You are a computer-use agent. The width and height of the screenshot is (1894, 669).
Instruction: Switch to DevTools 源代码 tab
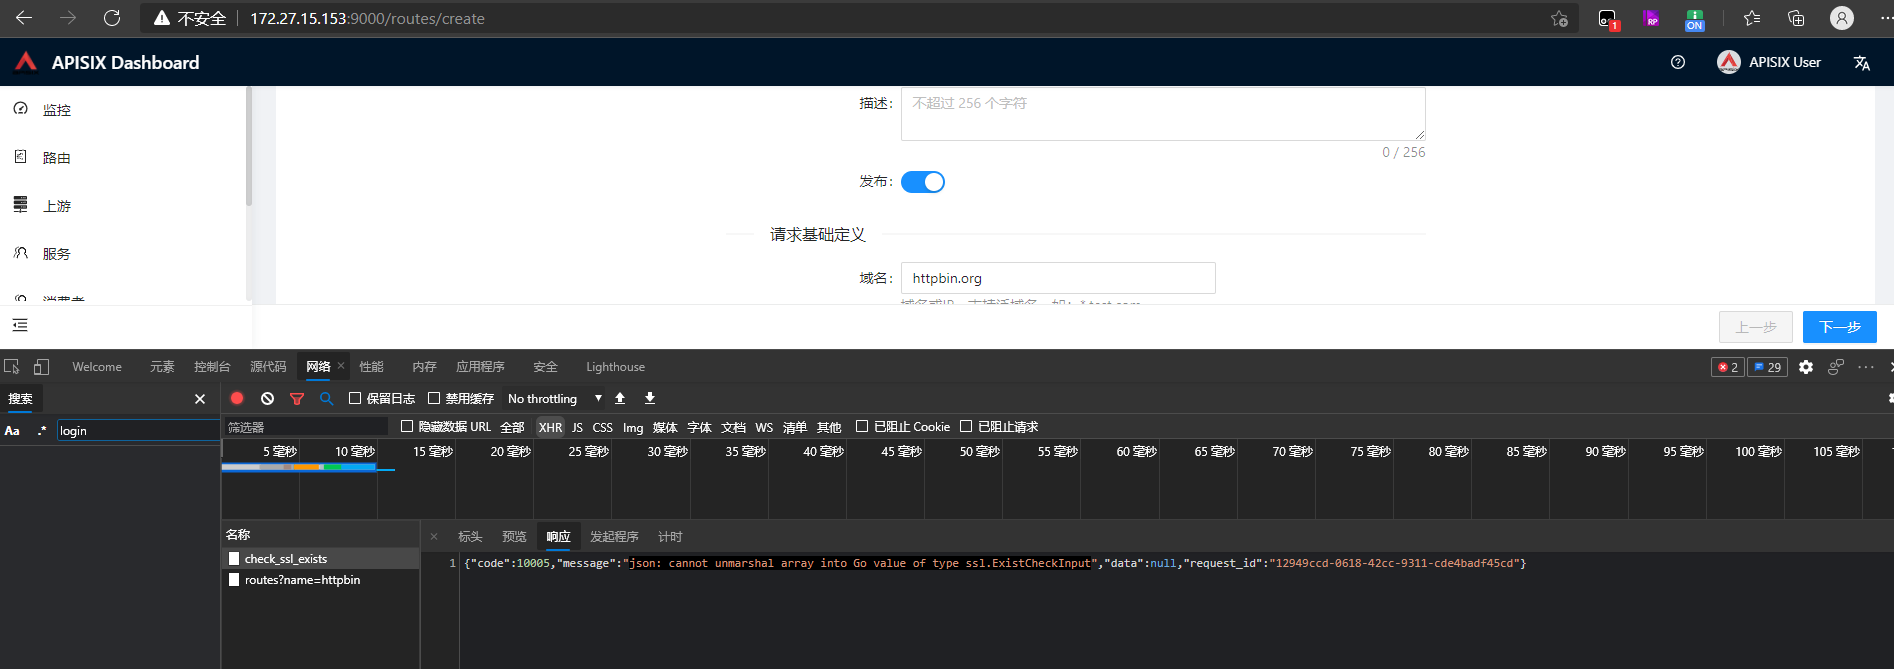(268, 367)
